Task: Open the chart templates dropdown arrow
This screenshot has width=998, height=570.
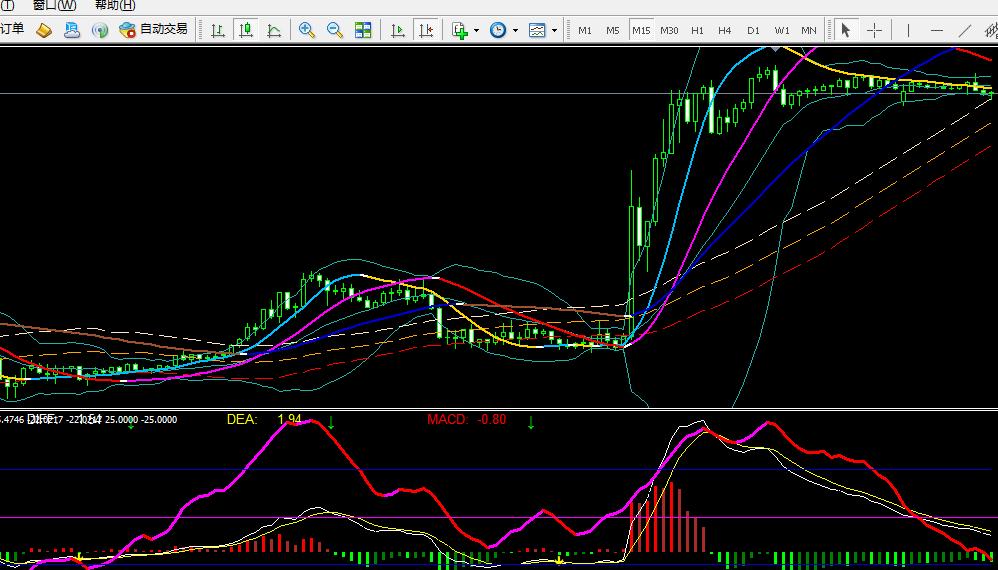Action: pyautogui.click(x=555, y=30)
